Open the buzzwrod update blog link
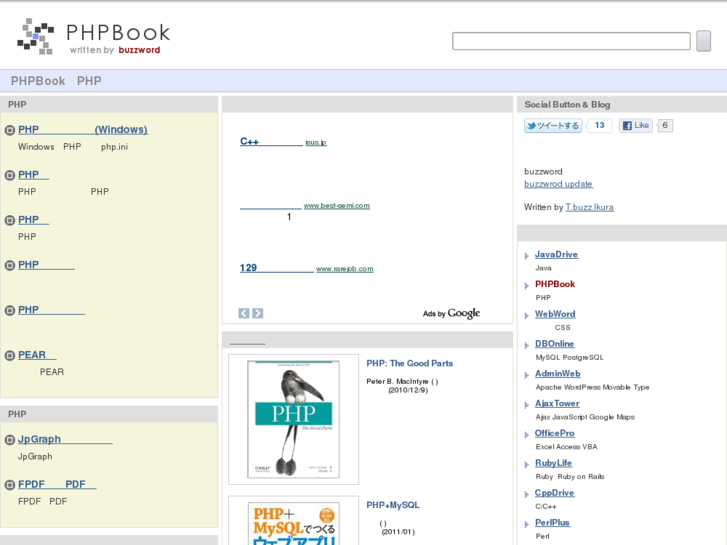The width and height of the screenshot is (727, 545). [558, 184]
